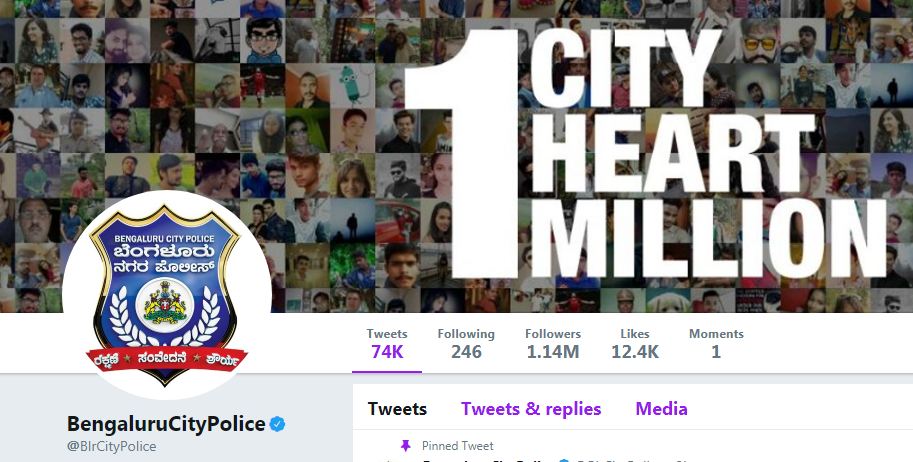Click the purple pinned tweet pin icon
The height and width of the screenshot is (462, 913).
click(406, 446)
